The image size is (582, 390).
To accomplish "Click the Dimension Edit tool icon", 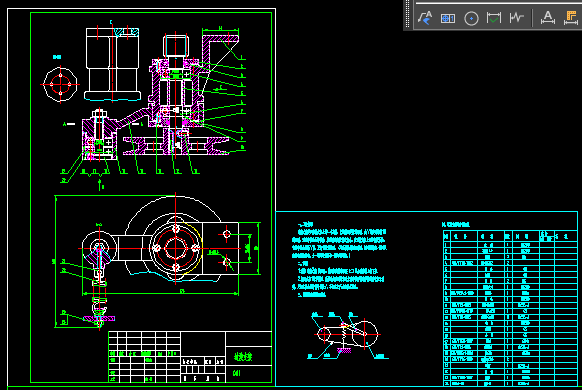I will point(547,17).
